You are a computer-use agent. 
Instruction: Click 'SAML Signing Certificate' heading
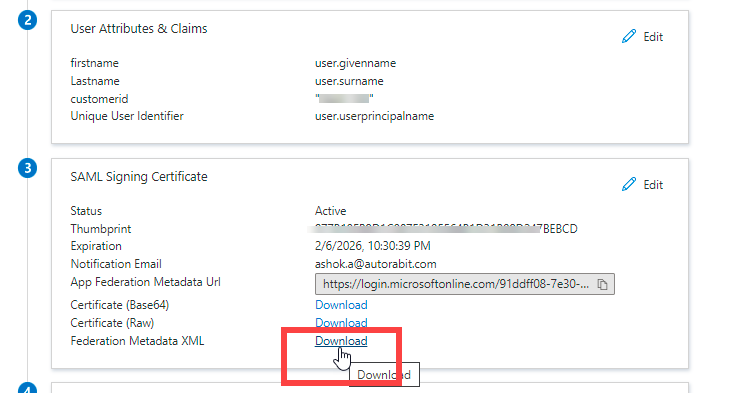coord(139,176)
